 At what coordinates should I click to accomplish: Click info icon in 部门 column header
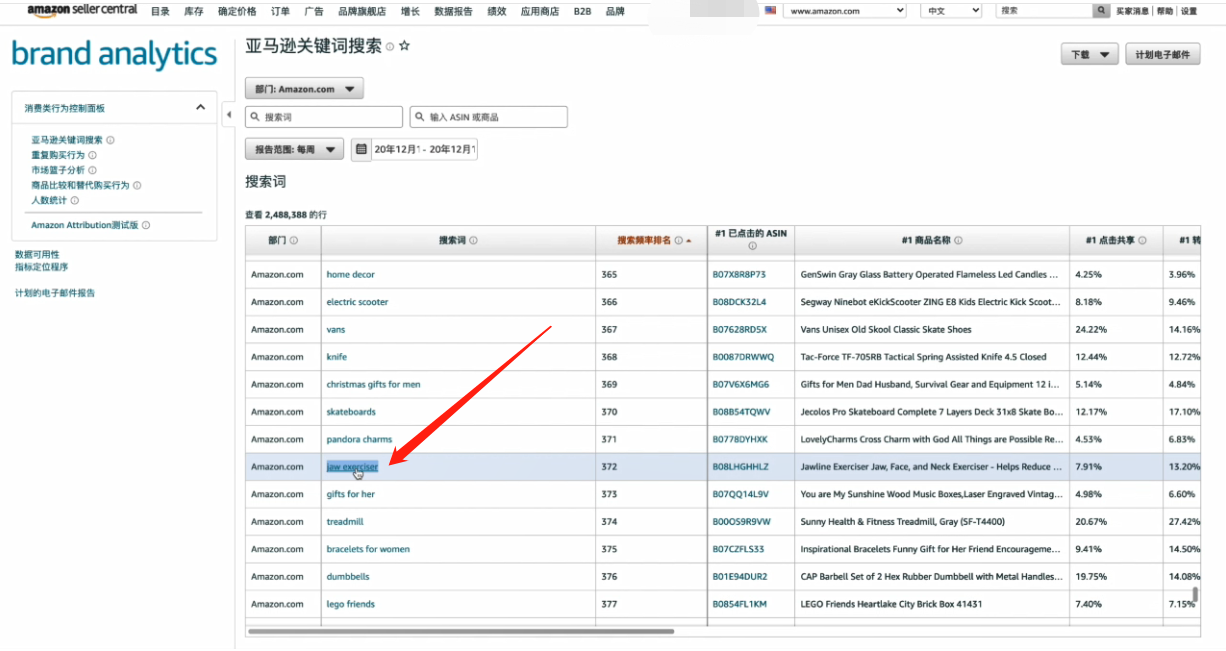(x=294, y=240)
